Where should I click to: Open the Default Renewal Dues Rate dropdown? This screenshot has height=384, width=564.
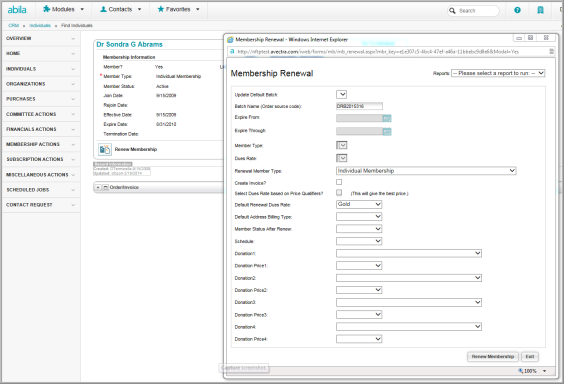(x=359, y=204)
